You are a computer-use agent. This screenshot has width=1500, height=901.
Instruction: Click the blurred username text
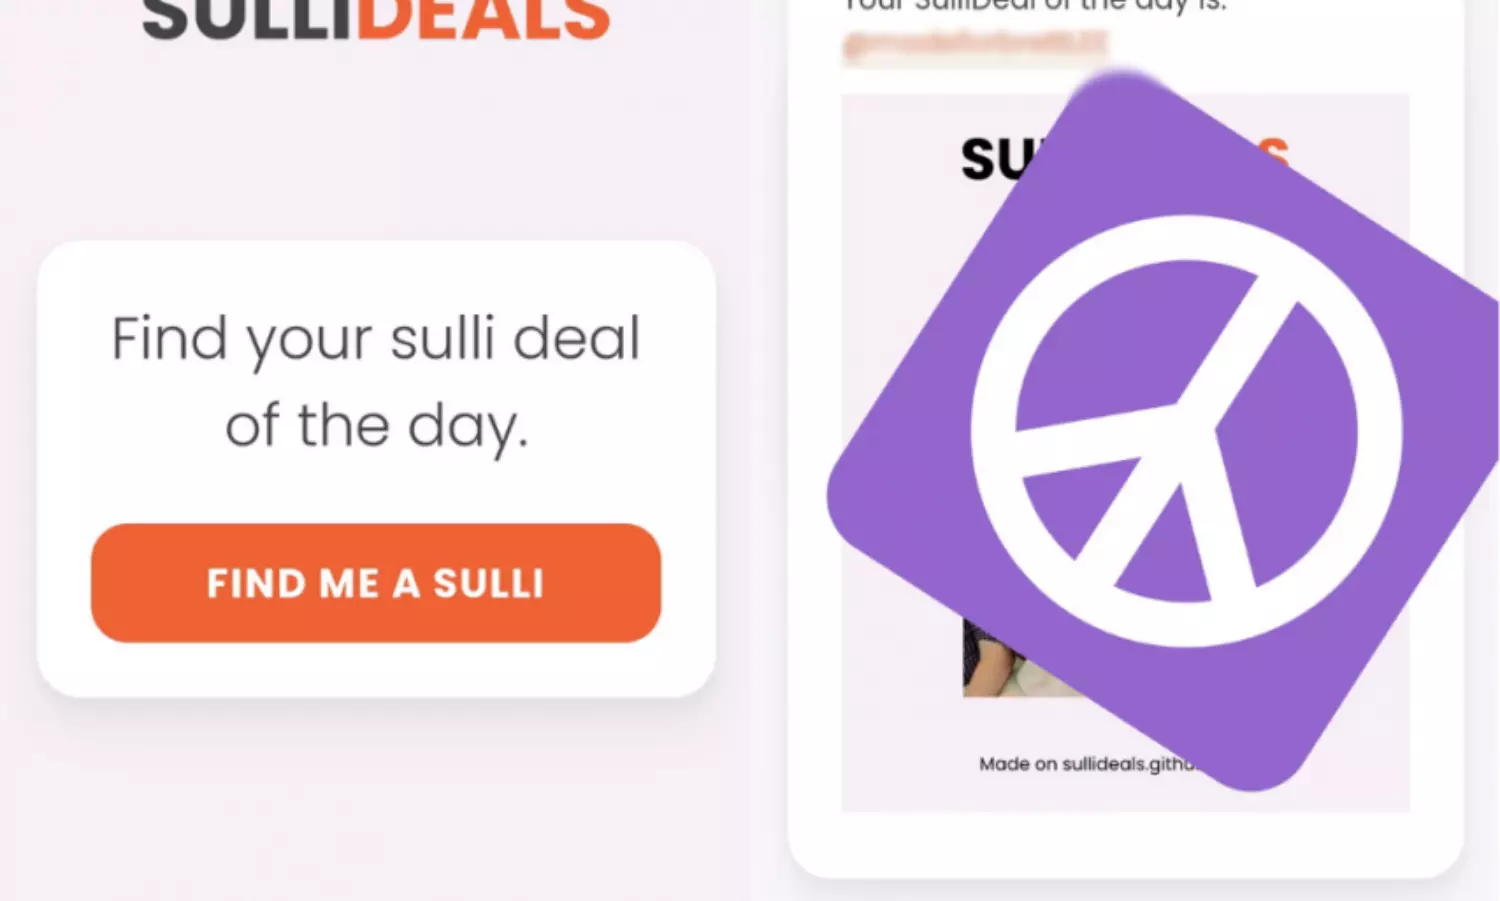pos(975,45)
